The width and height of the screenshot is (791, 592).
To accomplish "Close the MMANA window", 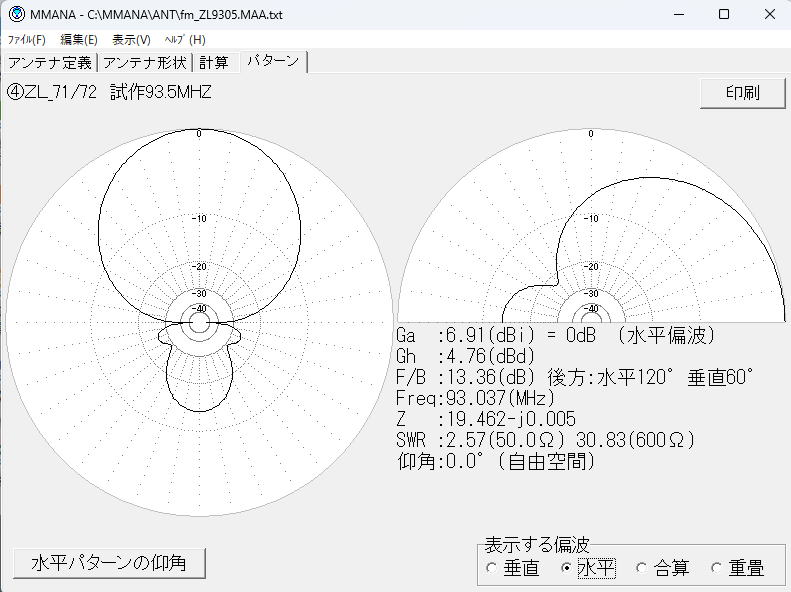I will pyautogui.click(x=768, y=14).
